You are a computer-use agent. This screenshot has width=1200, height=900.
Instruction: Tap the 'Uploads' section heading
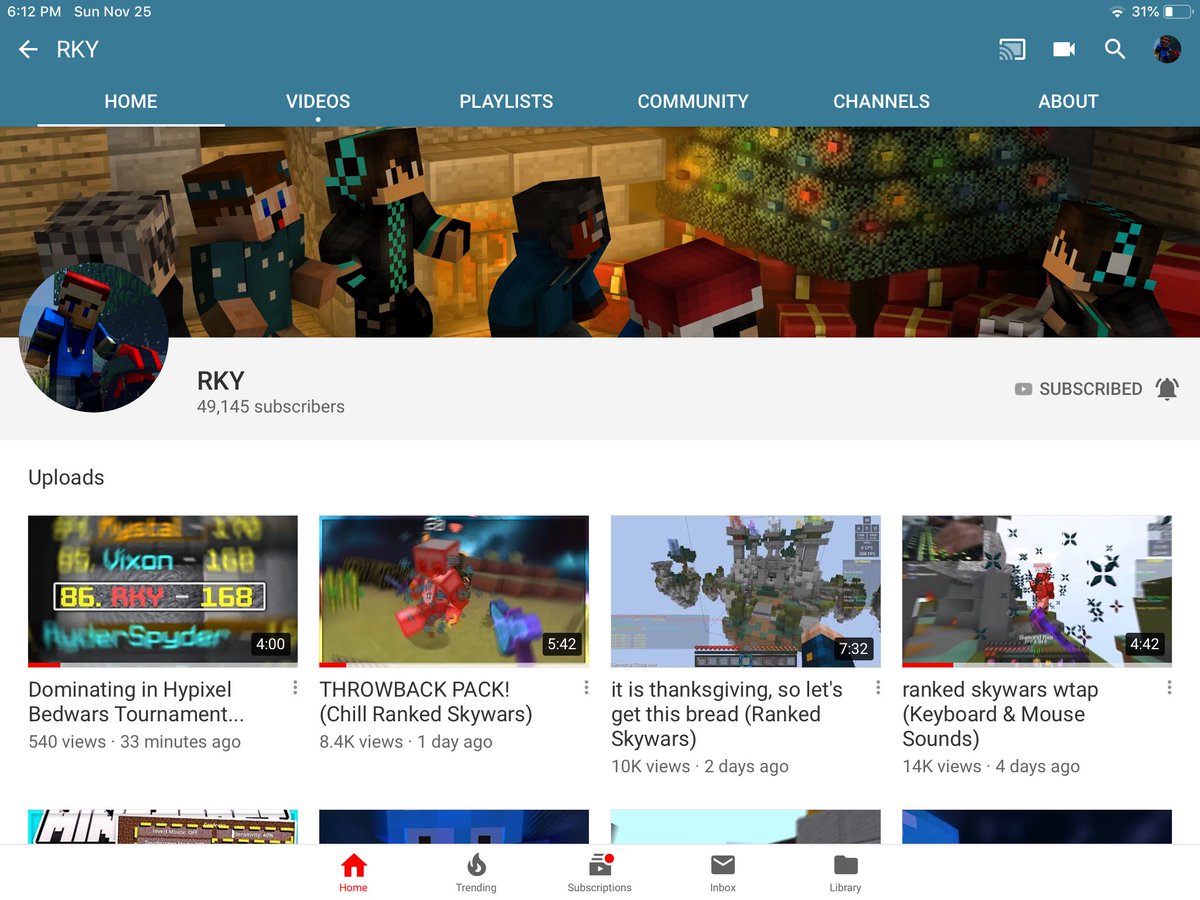(66, 478)
